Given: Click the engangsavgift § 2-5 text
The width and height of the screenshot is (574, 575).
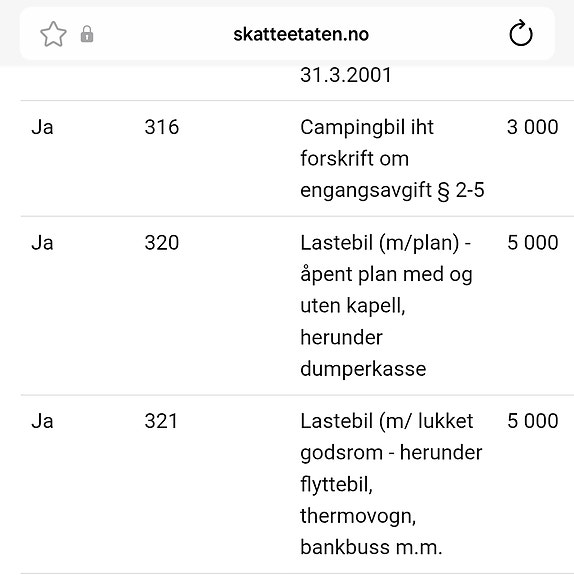Looking at the screenshot, I should pos(392,190).
